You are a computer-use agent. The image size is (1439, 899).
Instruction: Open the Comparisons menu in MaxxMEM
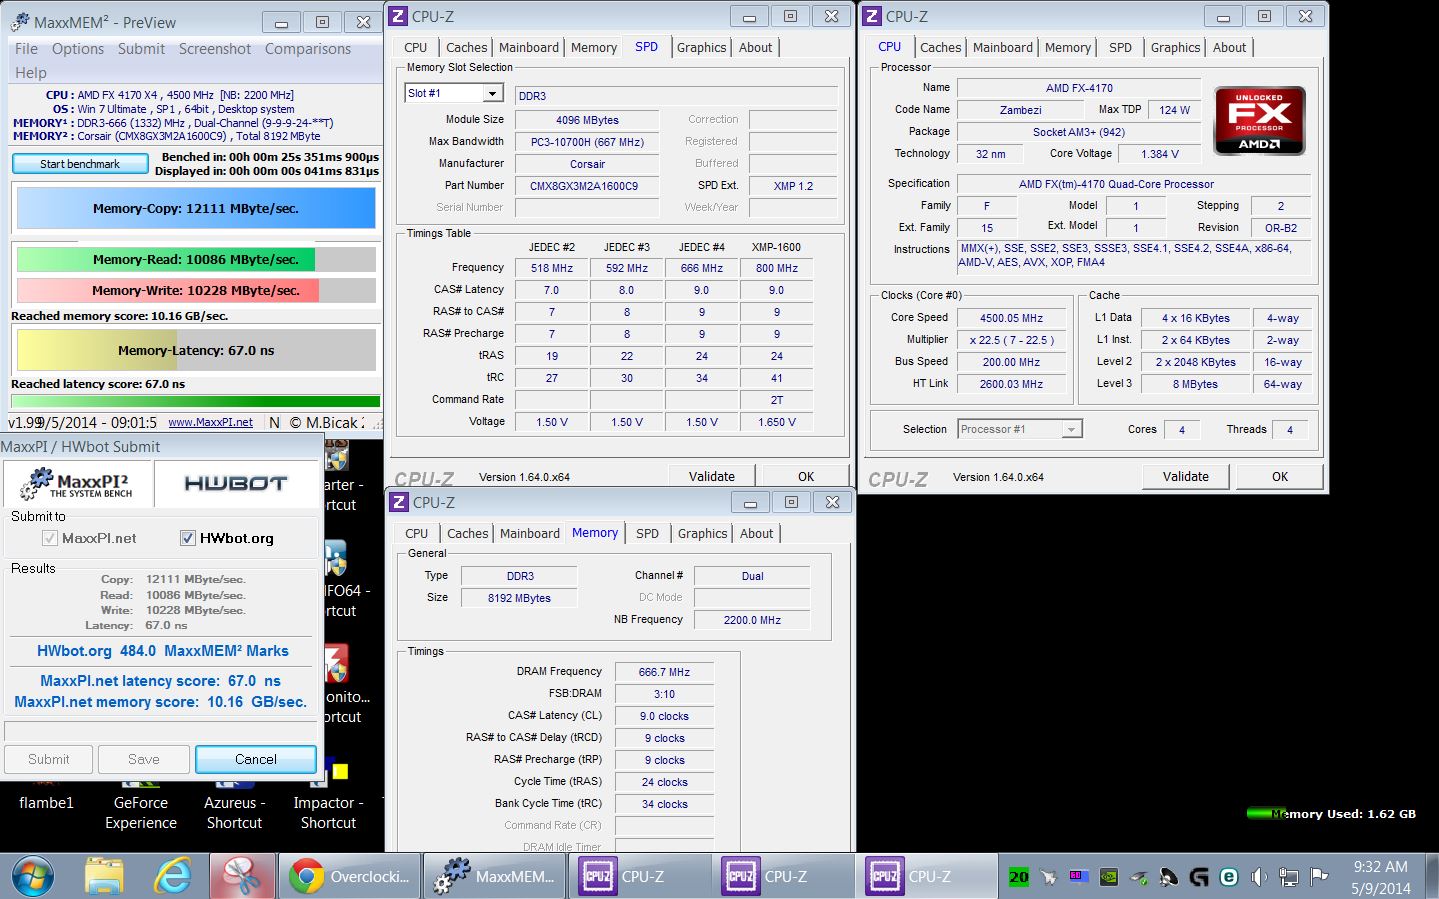308,49
